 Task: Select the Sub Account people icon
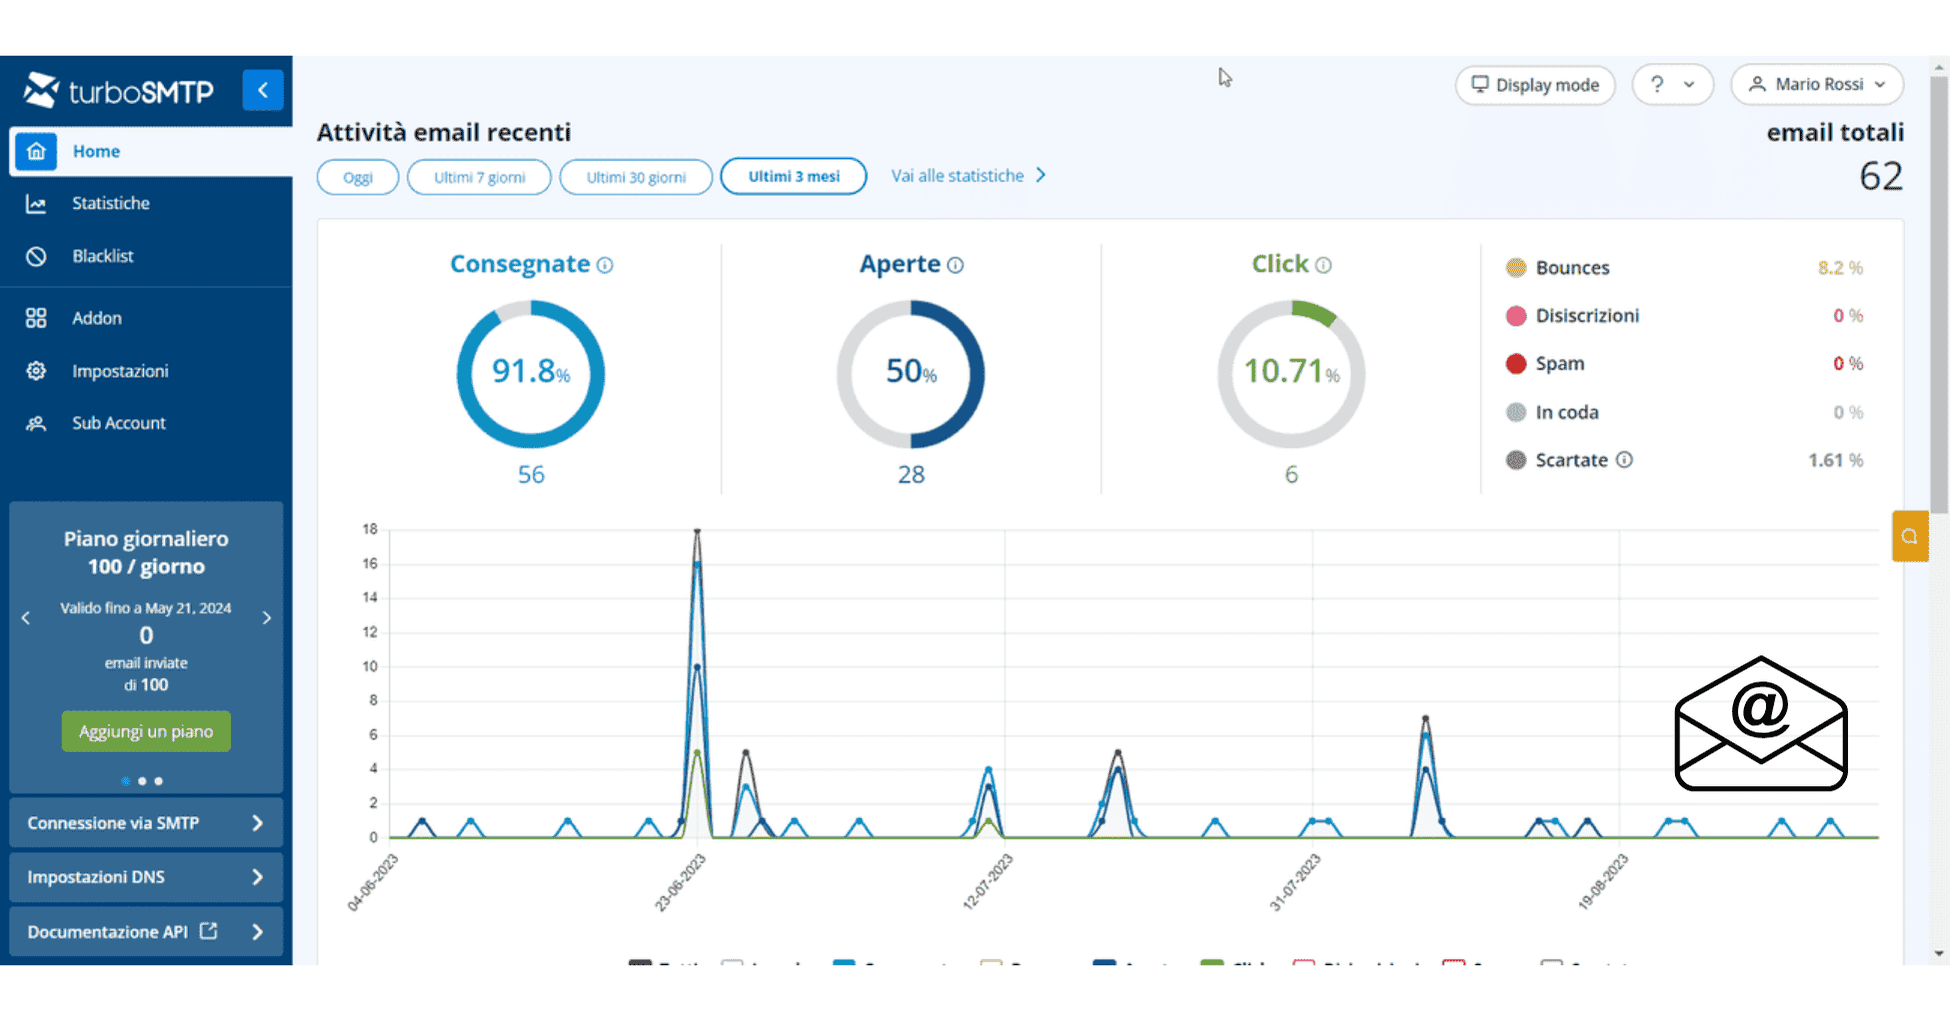coord(36,423)
